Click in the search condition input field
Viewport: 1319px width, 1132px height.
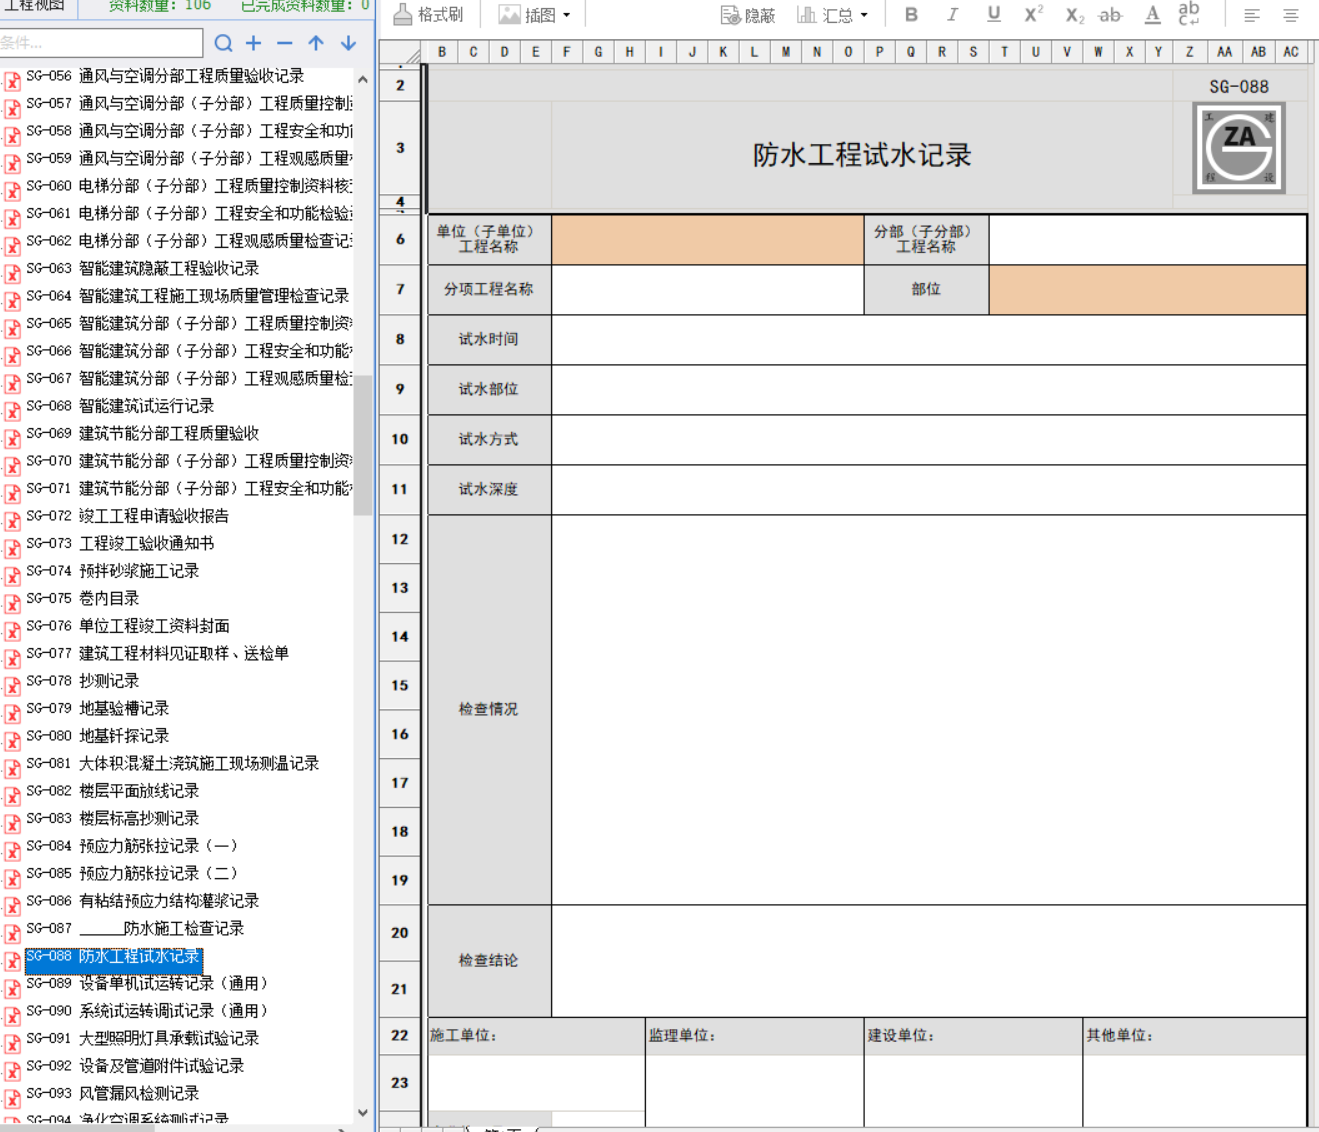click(101, 43)
